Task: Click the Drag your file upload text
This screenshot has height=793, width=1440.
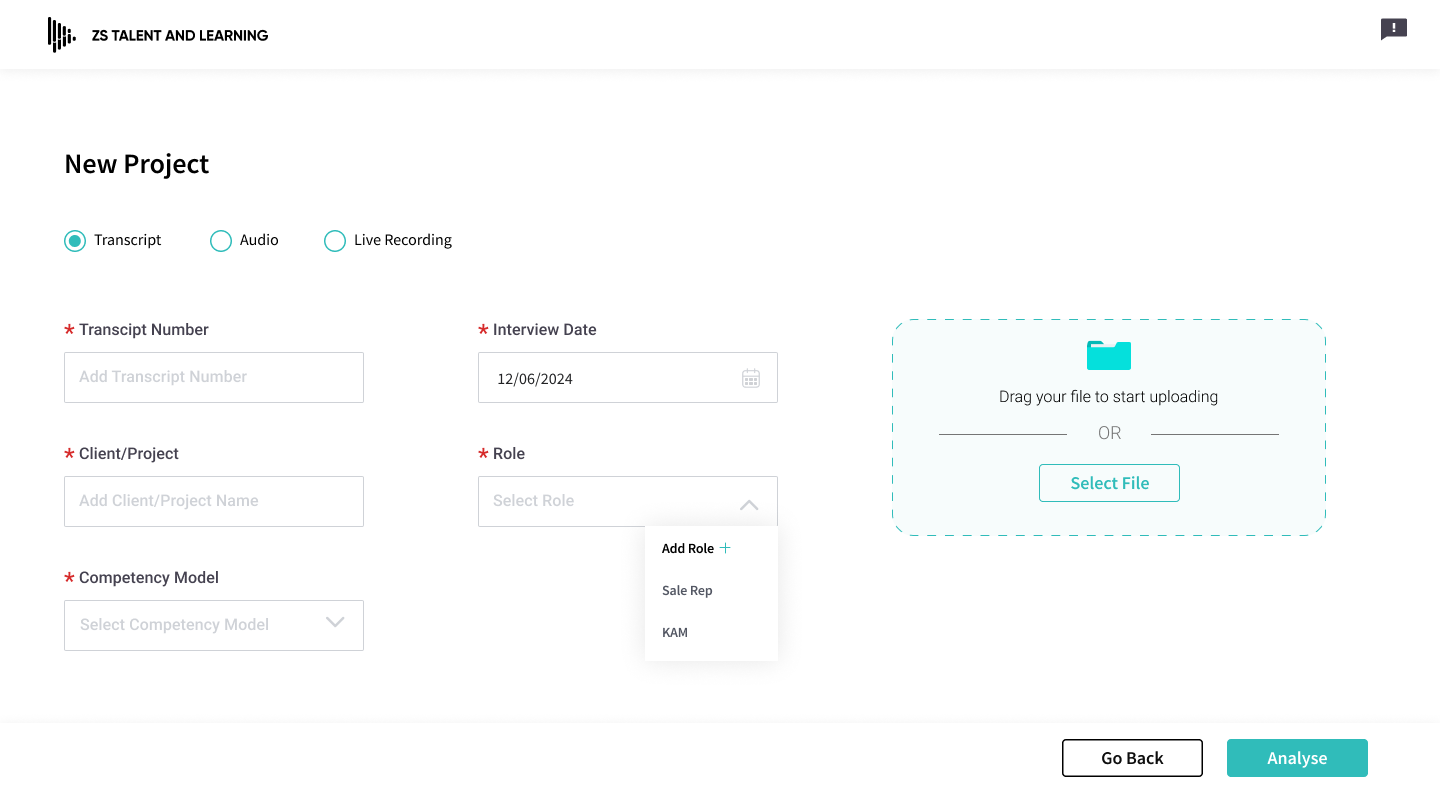Action: pos(1108,397)
